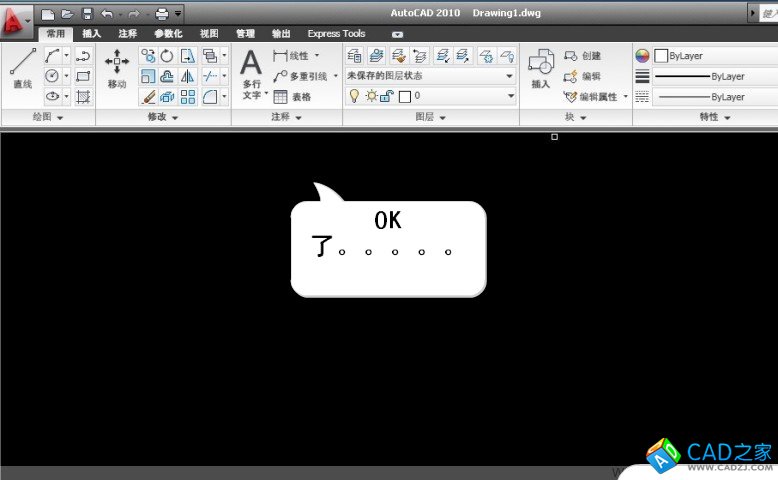Image resolution: width=778 pixels, height=480 pixels.
Task: Select the Hatch tool
Action: [83, 96]
